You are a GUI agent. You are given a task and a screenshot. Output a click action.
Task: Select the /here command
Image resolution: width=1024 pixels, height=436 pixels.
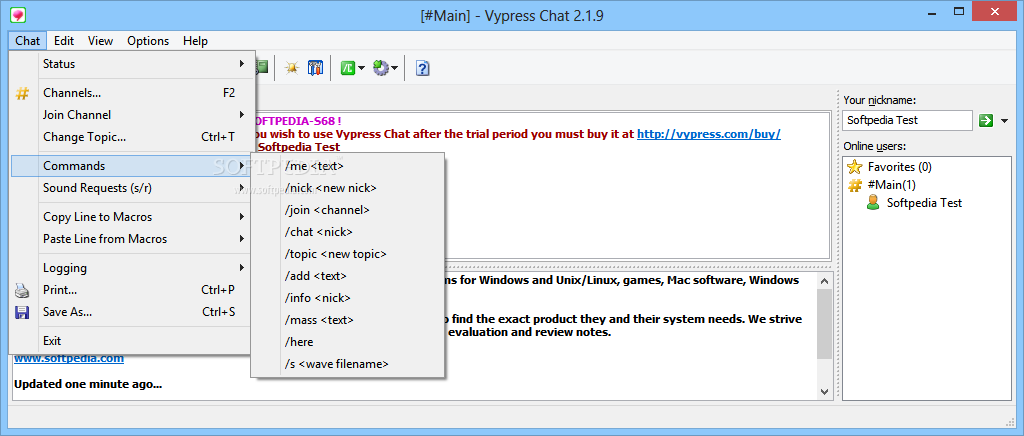pos(348,342)
